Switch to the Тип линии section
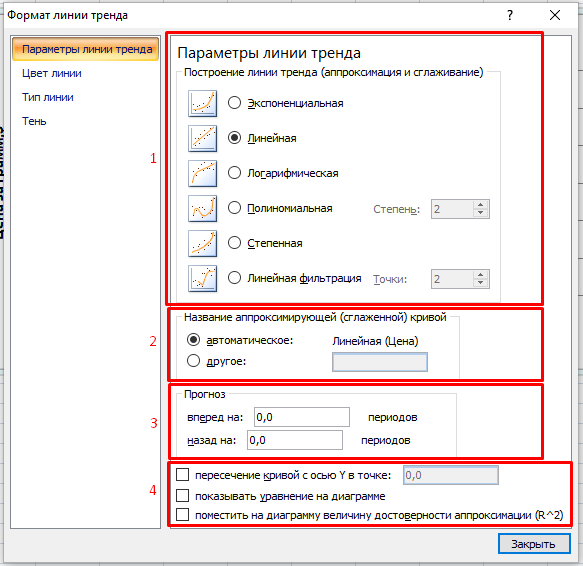 click(48, 97)
